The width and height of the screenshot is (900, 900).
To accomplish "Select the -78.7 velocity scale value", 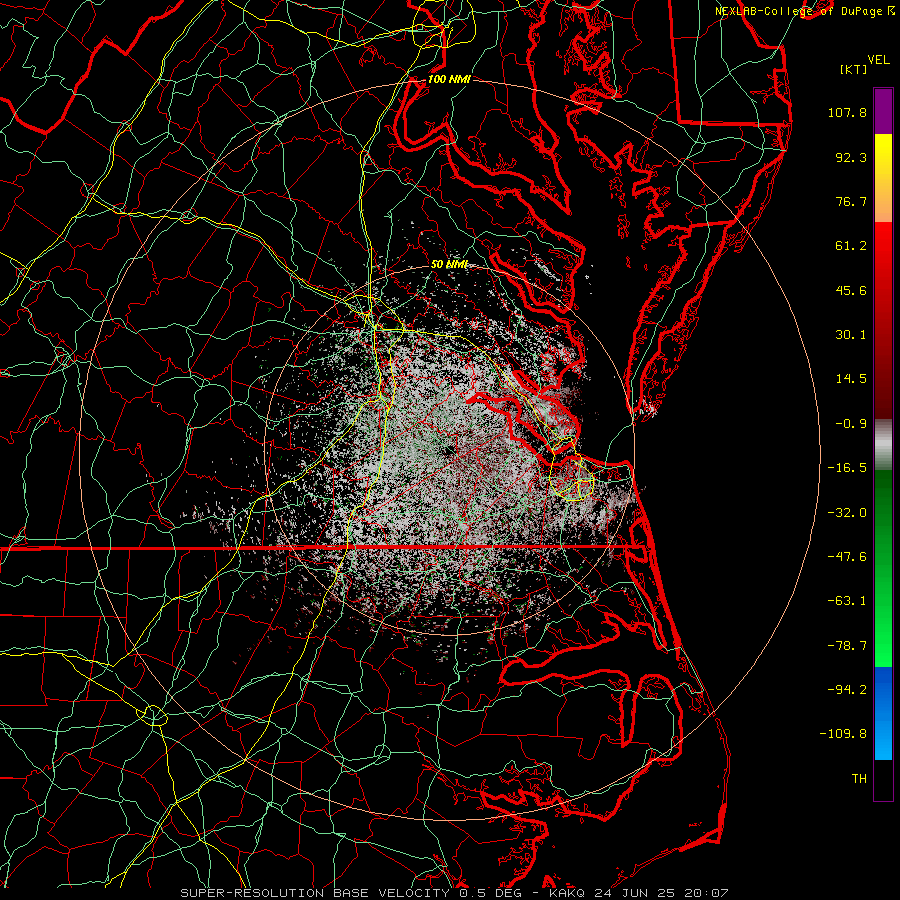I will click(x=847, y=646).
